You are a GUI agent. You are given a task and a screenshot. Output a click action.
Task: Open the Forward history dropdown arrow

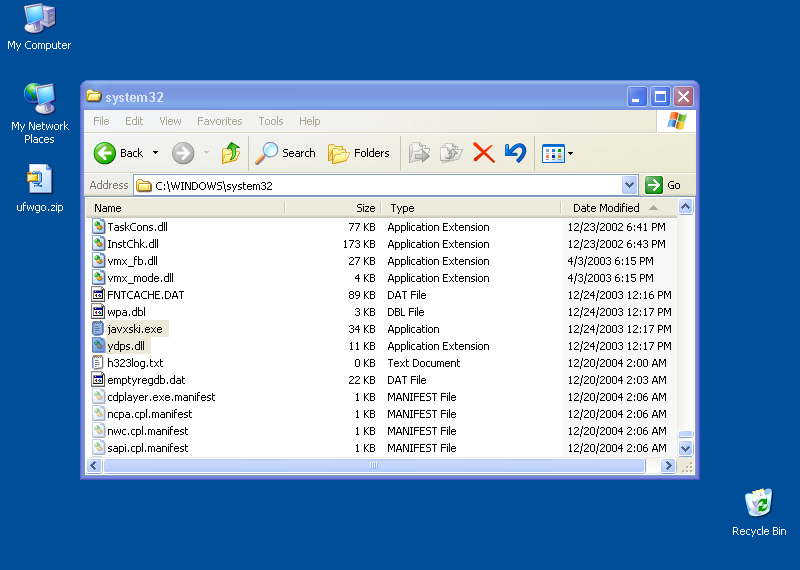pyautogui.click(x=206, y=153)
